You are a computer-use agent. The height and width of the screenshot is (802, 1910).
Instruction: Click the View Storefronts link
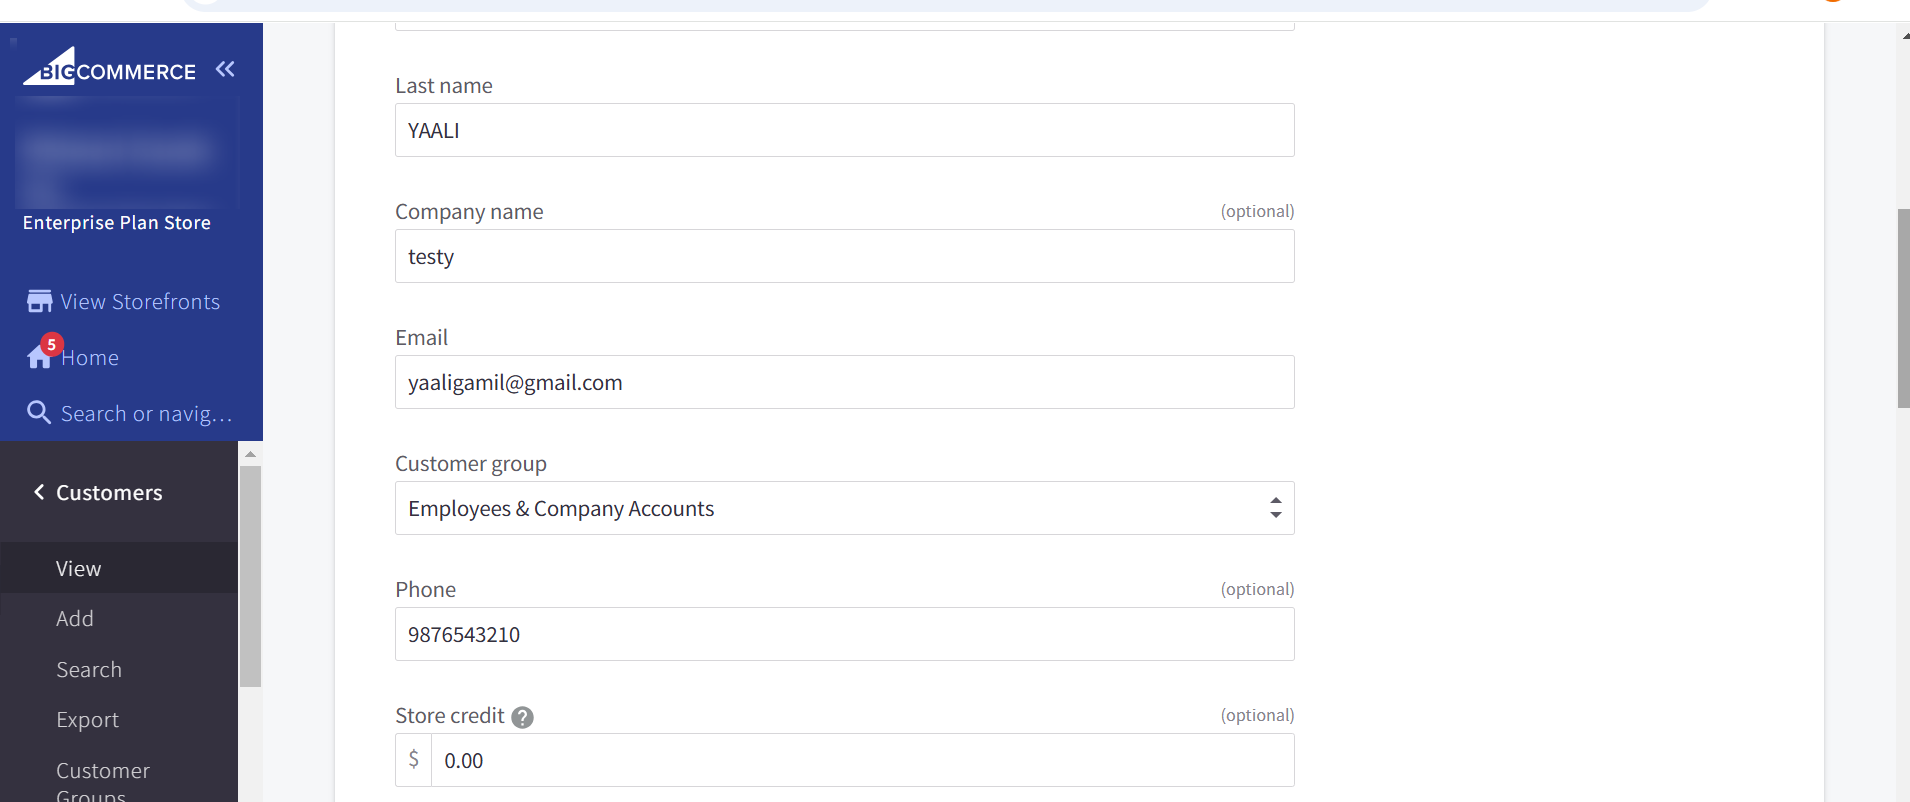(x=139, y=300)
